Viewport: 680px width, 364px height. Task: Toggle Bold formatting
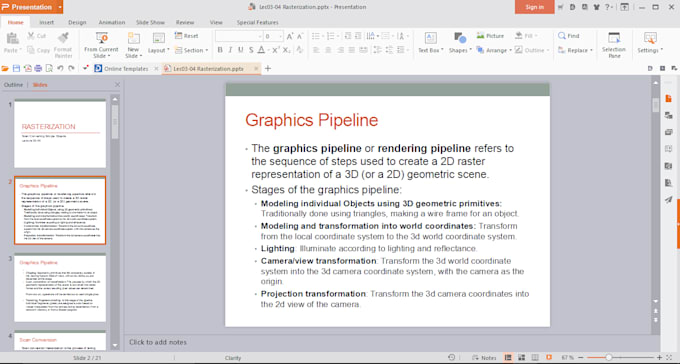pos(220,50)
